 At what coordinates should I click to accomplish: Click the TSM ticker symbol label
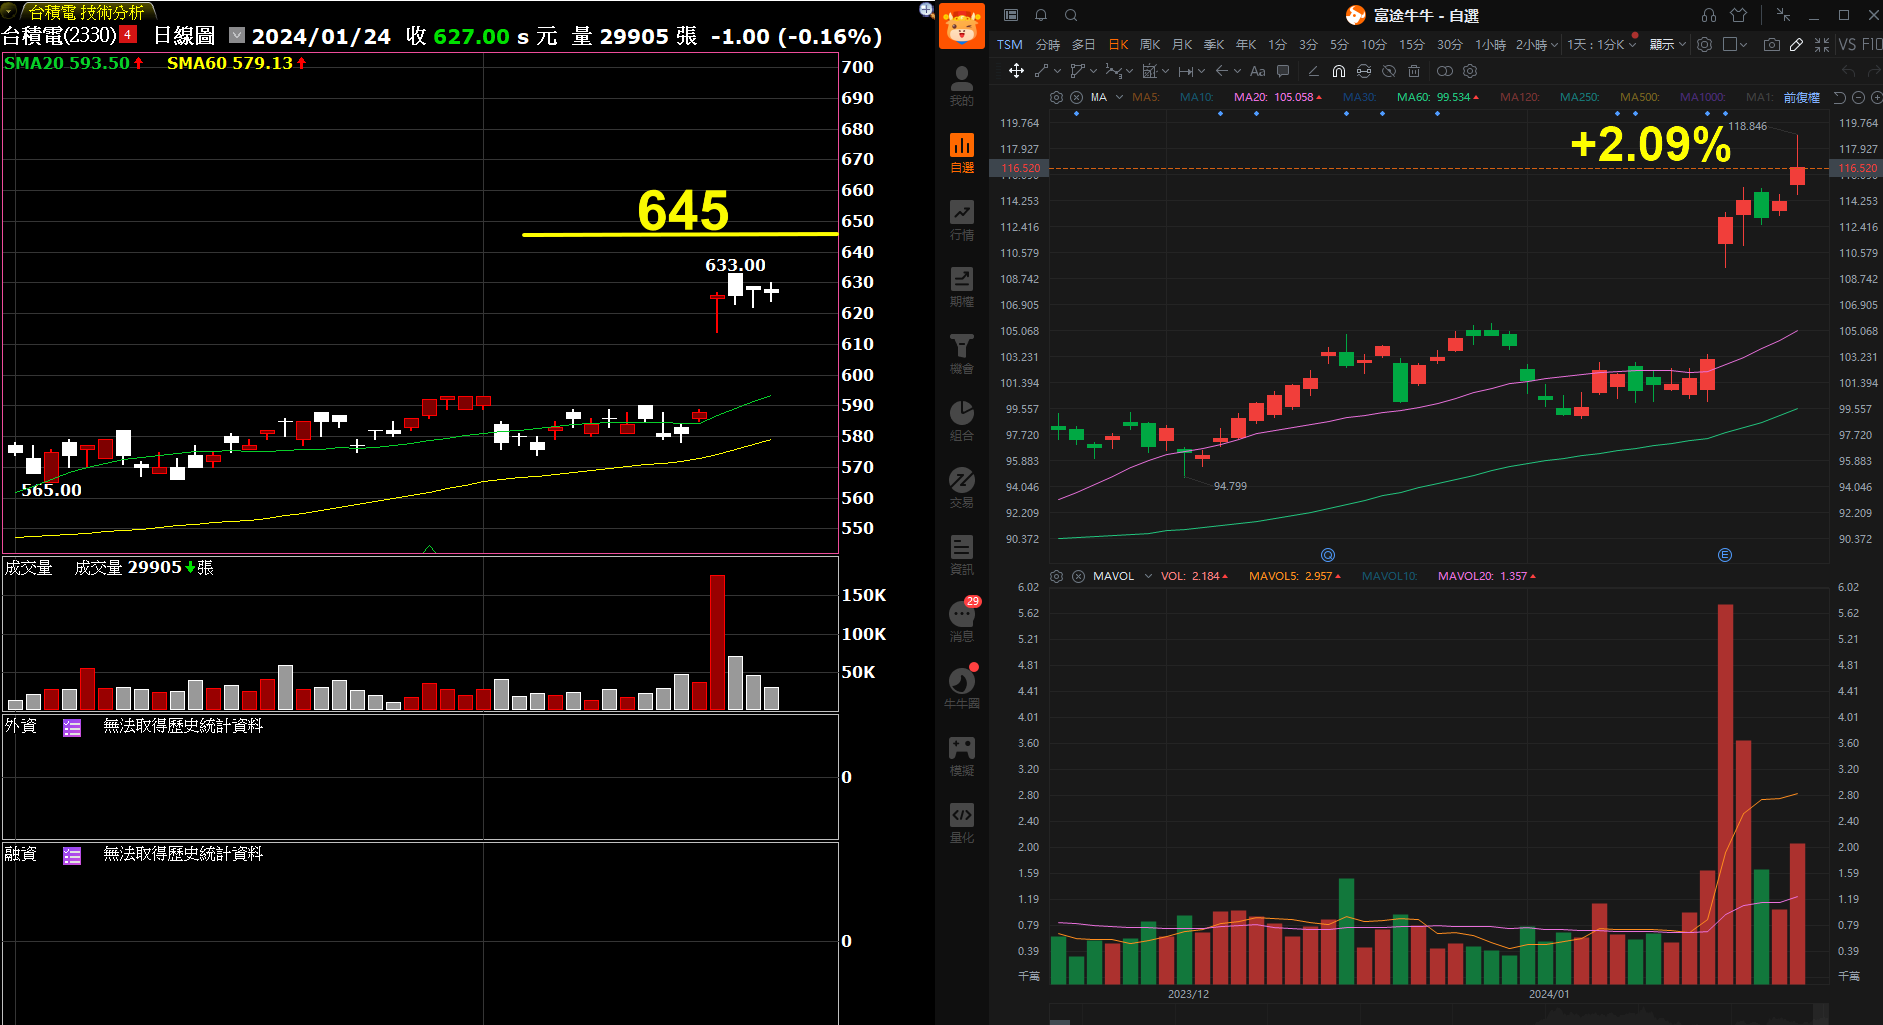[1009, 45]
